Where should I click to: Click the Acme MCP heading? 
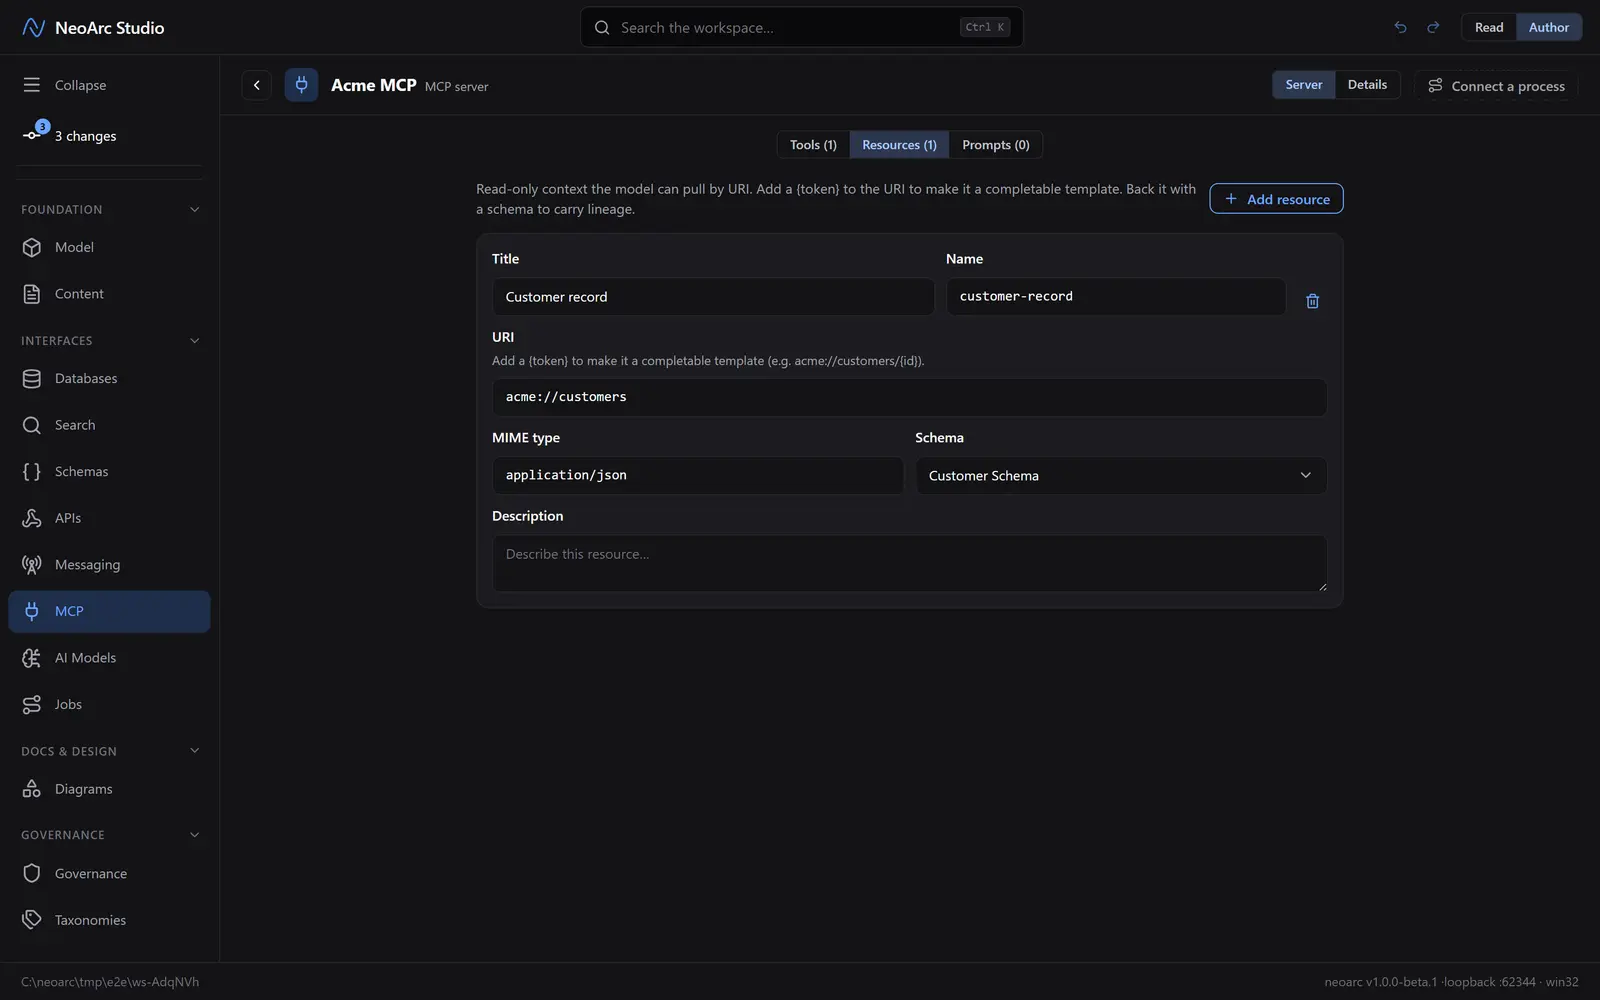coord(373,85)
